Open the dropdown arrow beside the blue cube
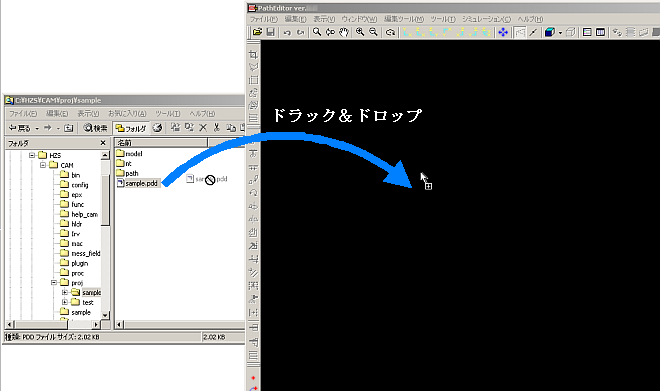Image resolution: width=660 pixels, height=391 pixels. tap(560, 32)
